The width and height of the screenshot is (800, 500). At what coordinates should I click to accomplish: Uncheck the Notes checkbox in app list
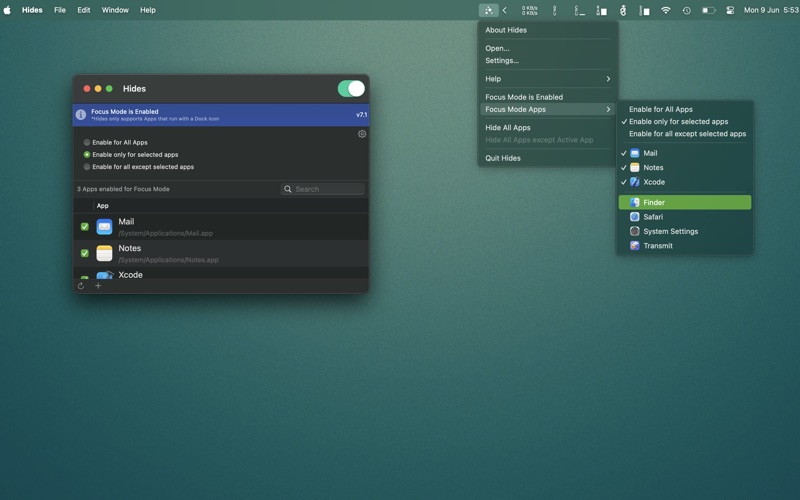click(85, 253)
